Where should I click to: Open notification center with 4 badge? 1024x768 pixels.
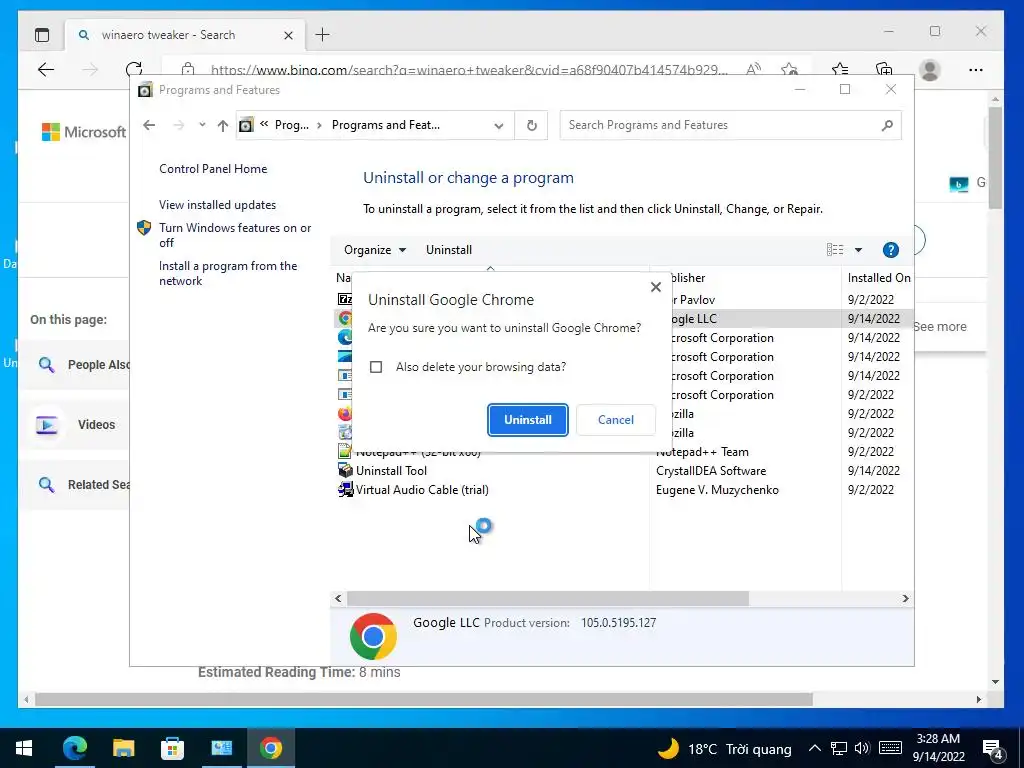tap(993, 749)
